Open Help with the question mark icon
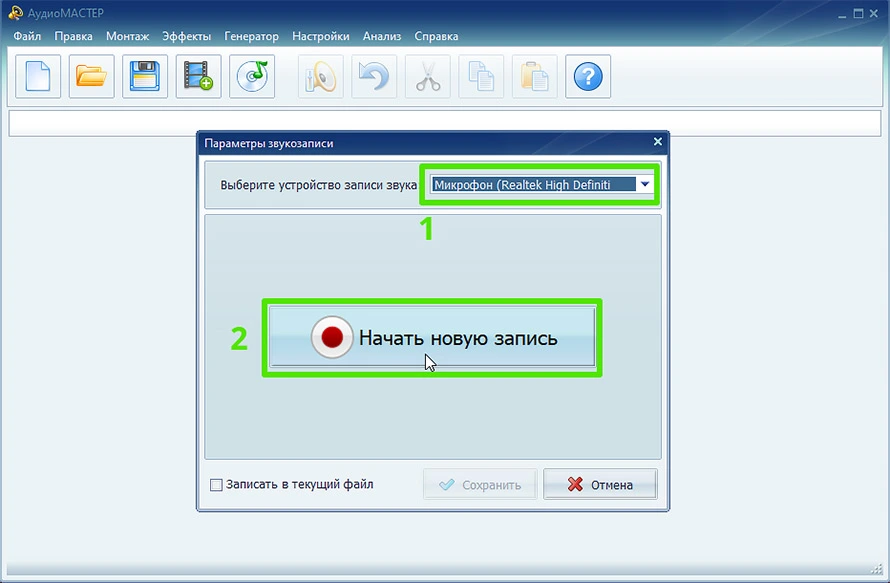The width and height of the screenshot is (890, 583). [x=587, y=77]
